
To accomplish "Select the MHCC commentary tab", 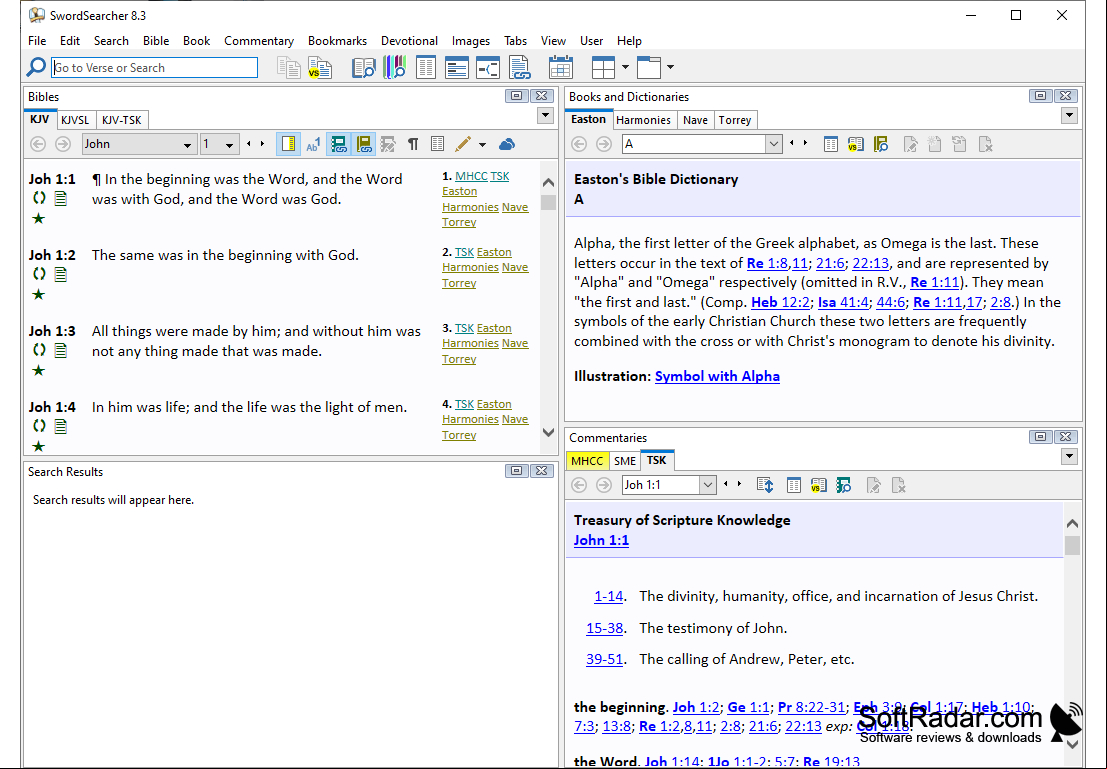I will click(x=587, y=461).
